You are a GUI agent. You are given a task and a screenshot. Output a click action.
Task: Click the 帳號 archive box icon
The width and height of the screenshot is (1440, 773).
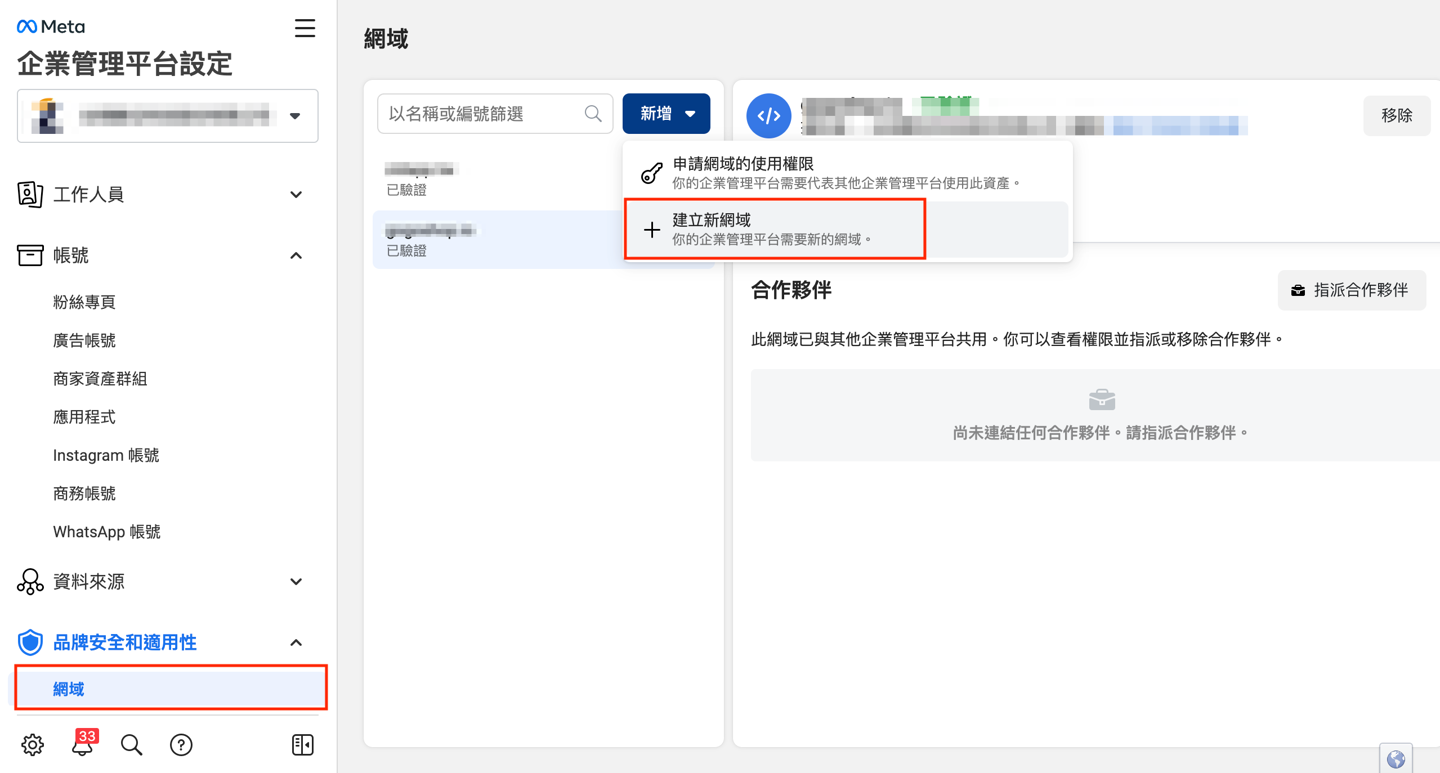click(30, 255)
